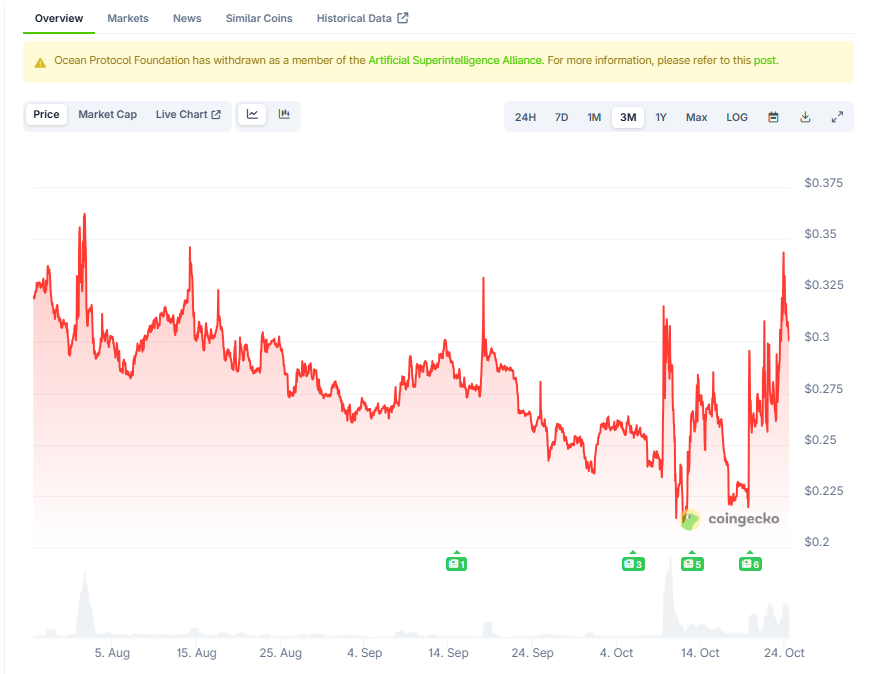Switch chart to Market Cap
This screenshot has height=674, width=881.
point(107,115)
